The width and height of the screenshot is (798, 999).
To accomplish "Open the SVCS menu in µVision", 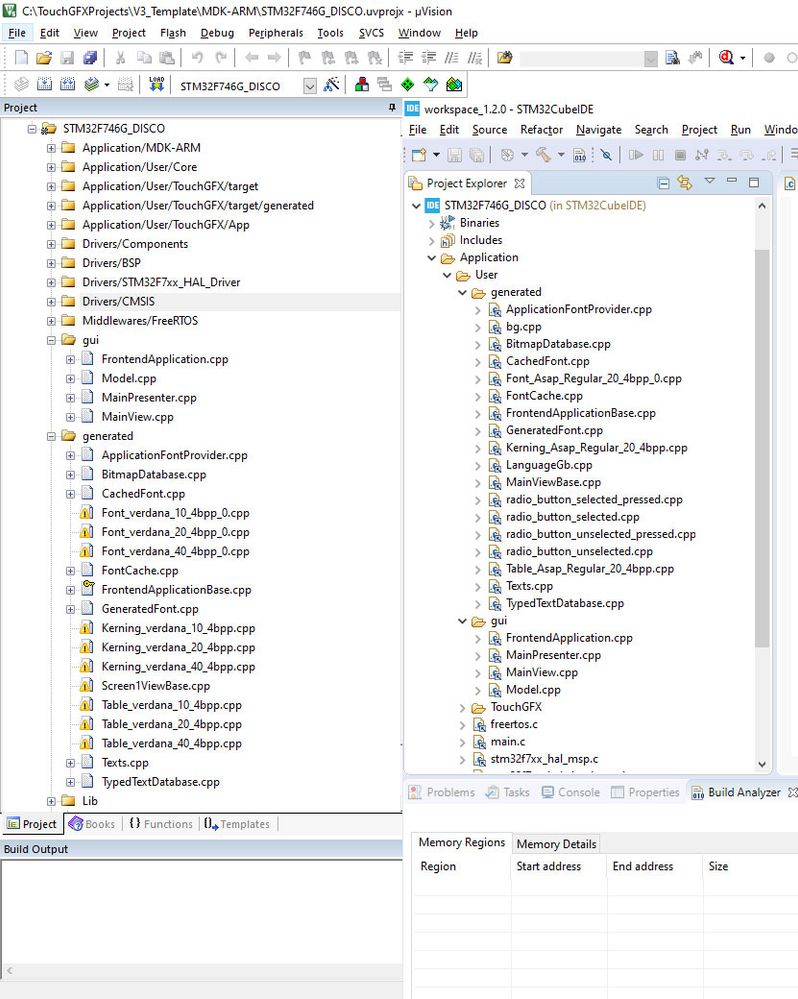I will click(x=371, y=33).
